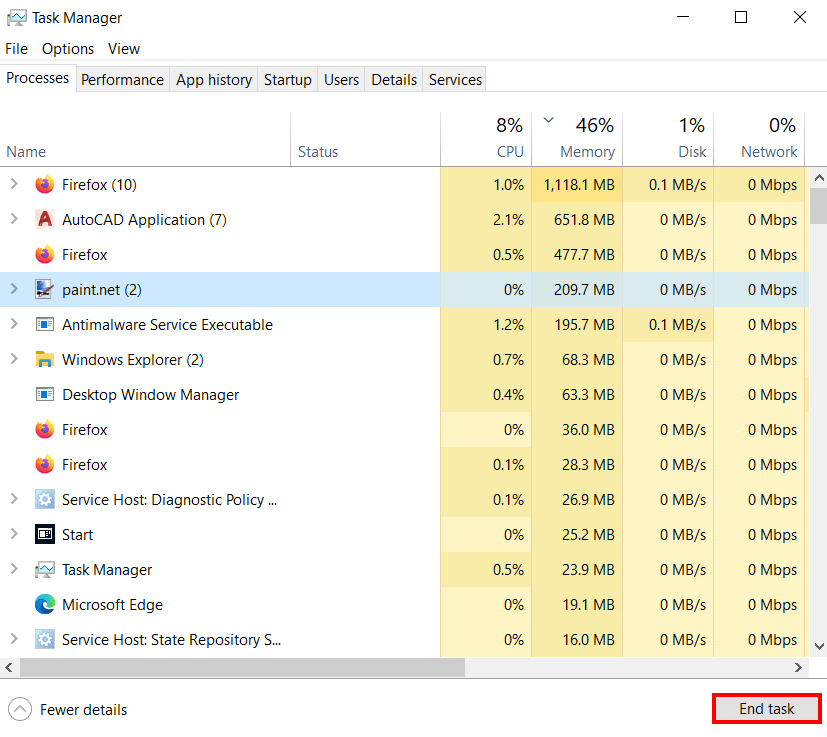Click the horizontal scrollbar right arrow
Viewport: 827px width, 737px height.
coord(799,667)
